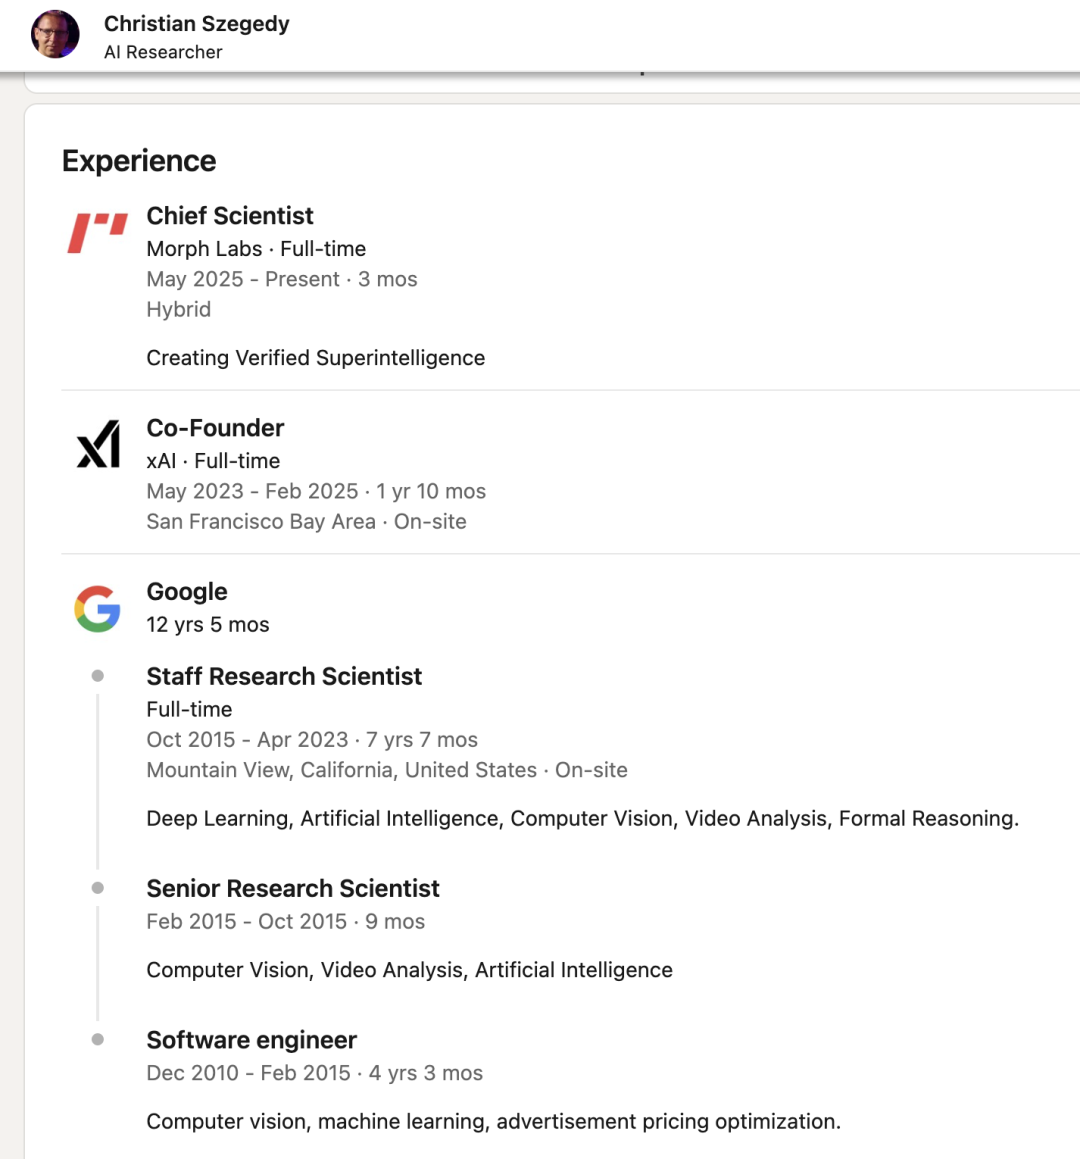Open the xAI company logo

98,444
